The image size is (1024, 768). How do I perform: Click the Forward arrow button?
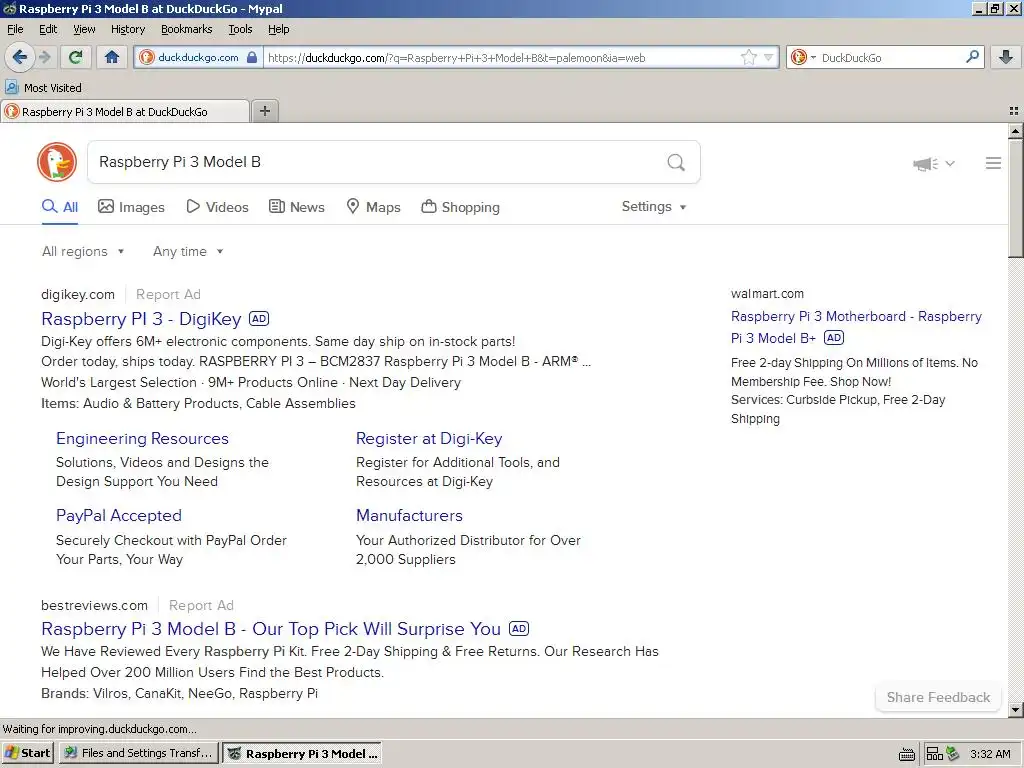(45, 57)
